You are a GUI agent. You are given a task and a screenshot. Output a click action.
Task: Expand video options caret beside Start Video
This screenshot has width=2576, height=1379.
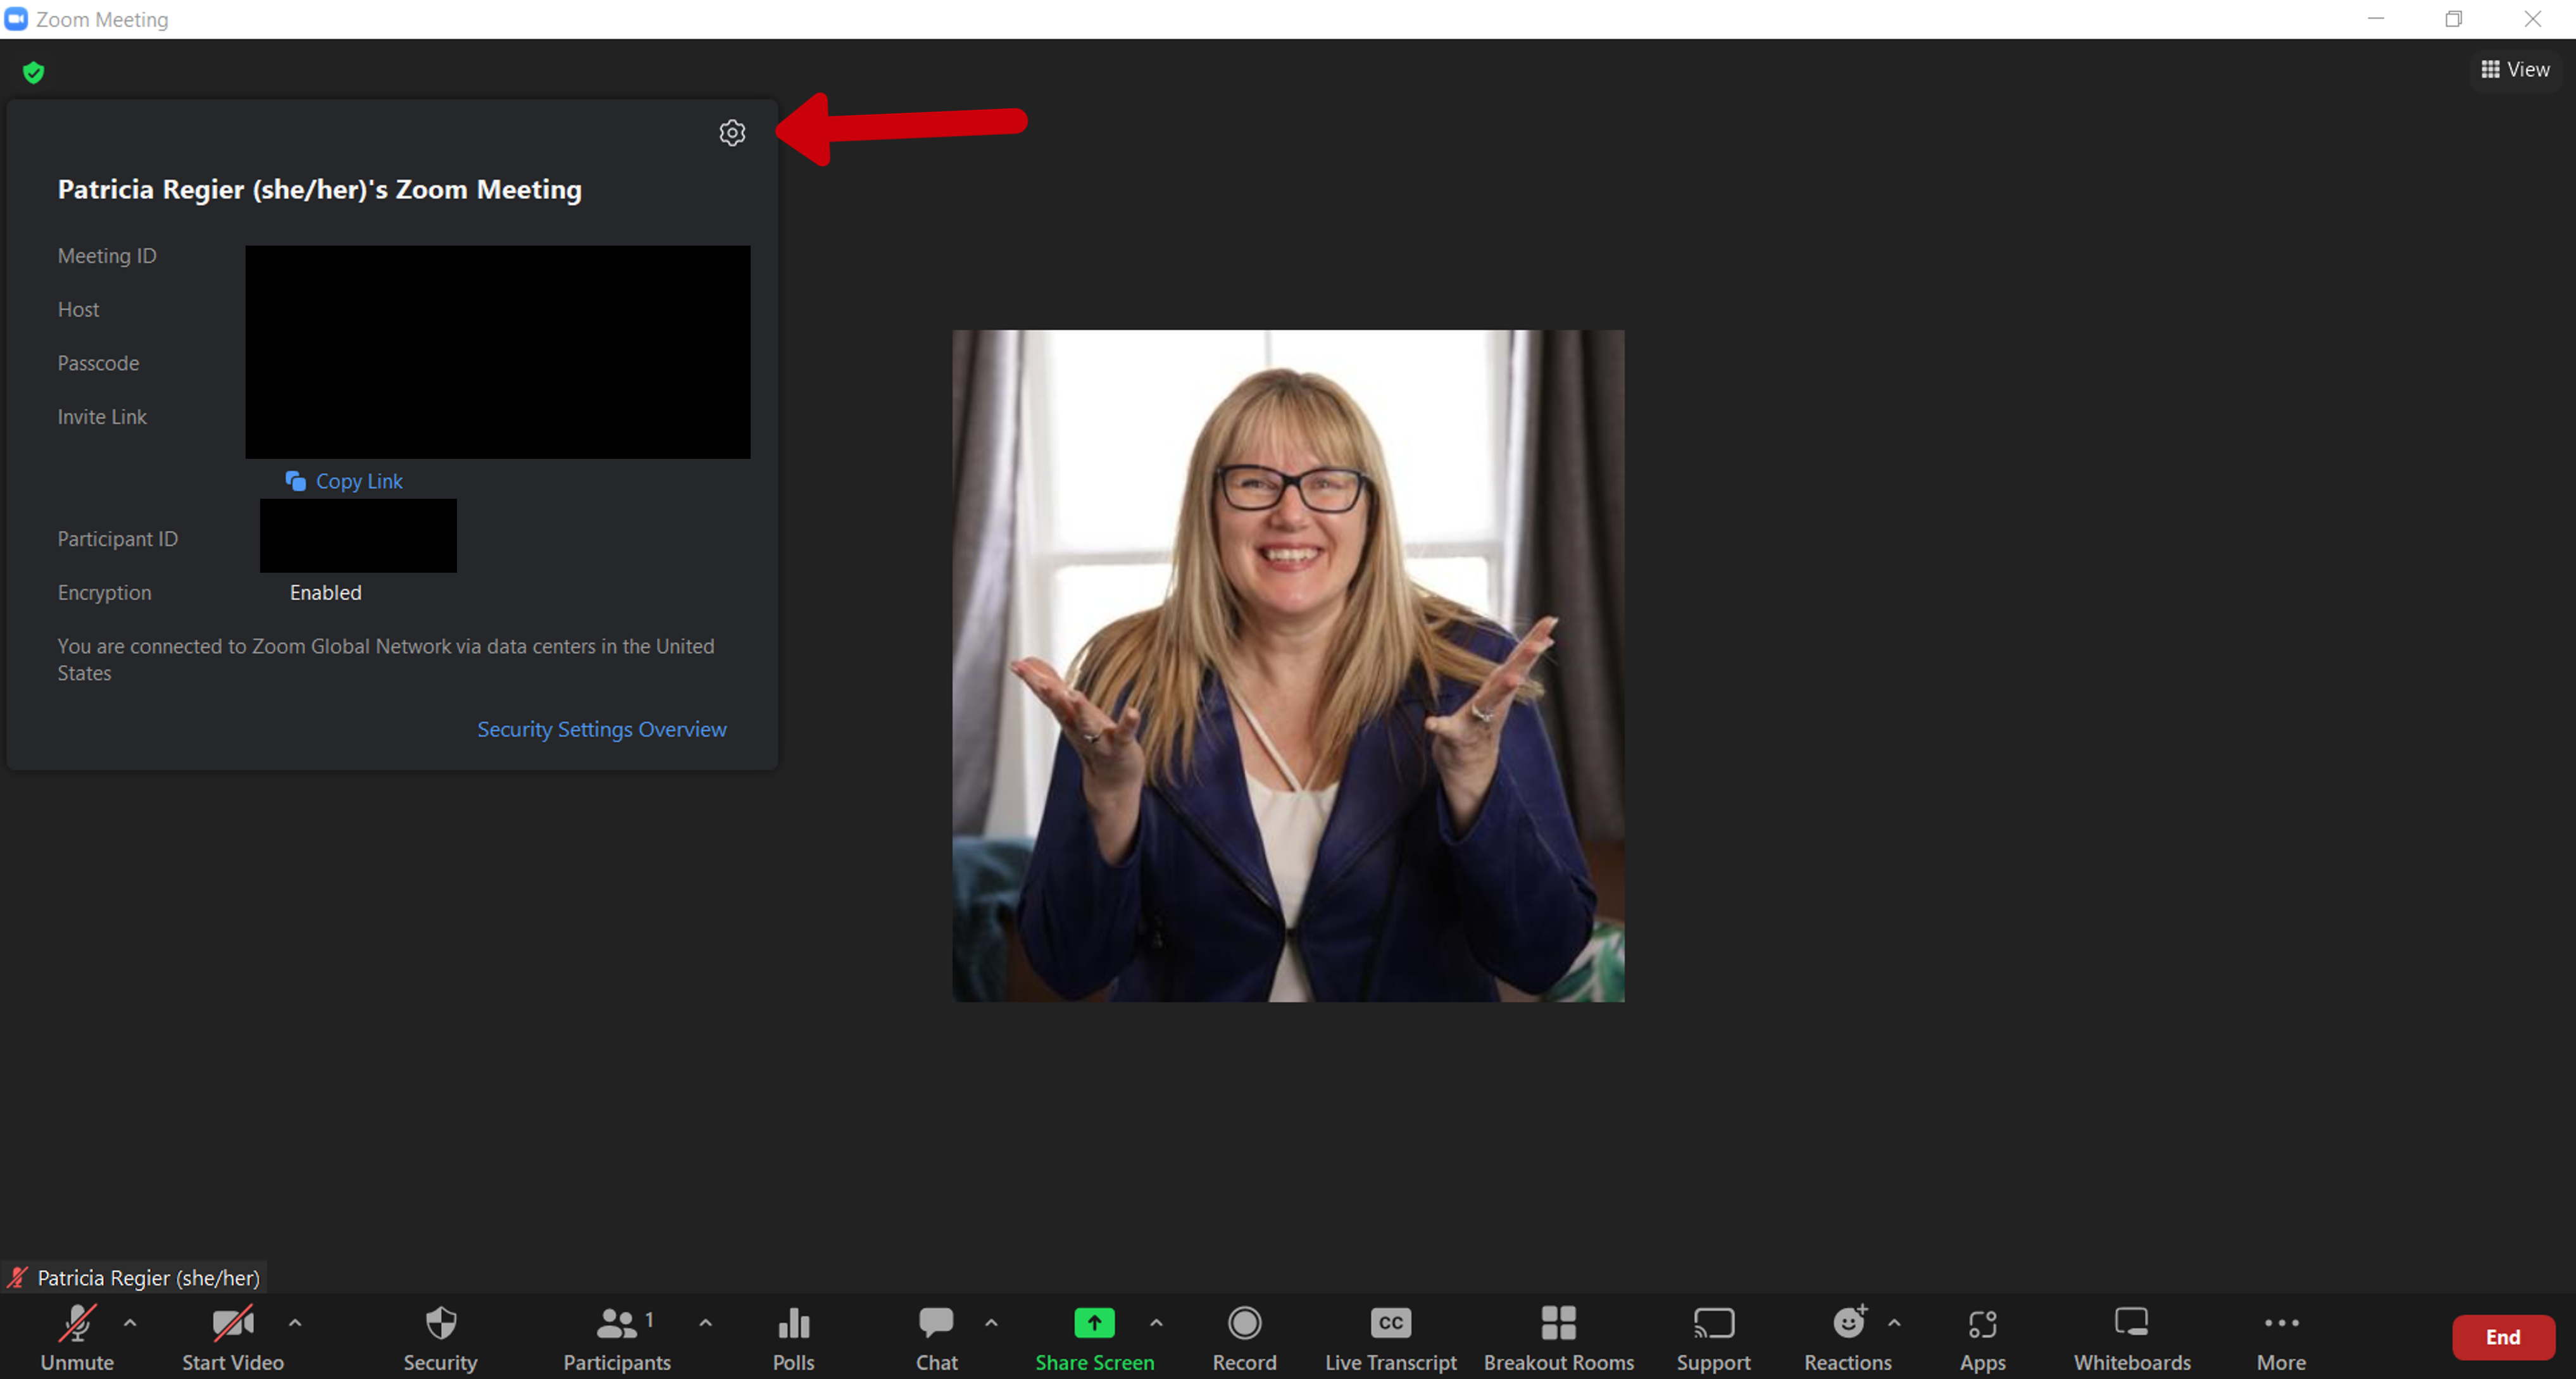[x=295, y=1322]
